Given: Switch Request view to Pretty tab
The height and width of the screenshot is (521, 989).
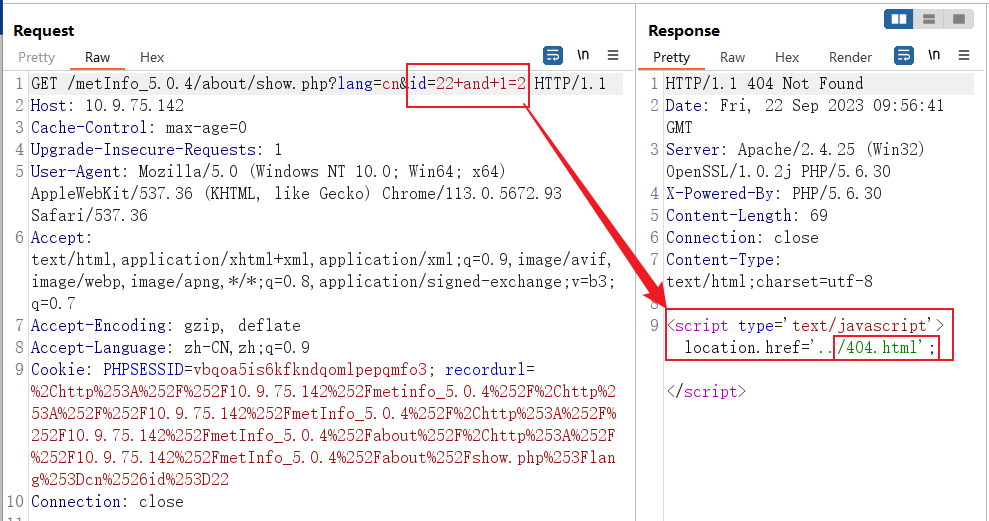Looking at the screenshot, I should tap(37, 57).
